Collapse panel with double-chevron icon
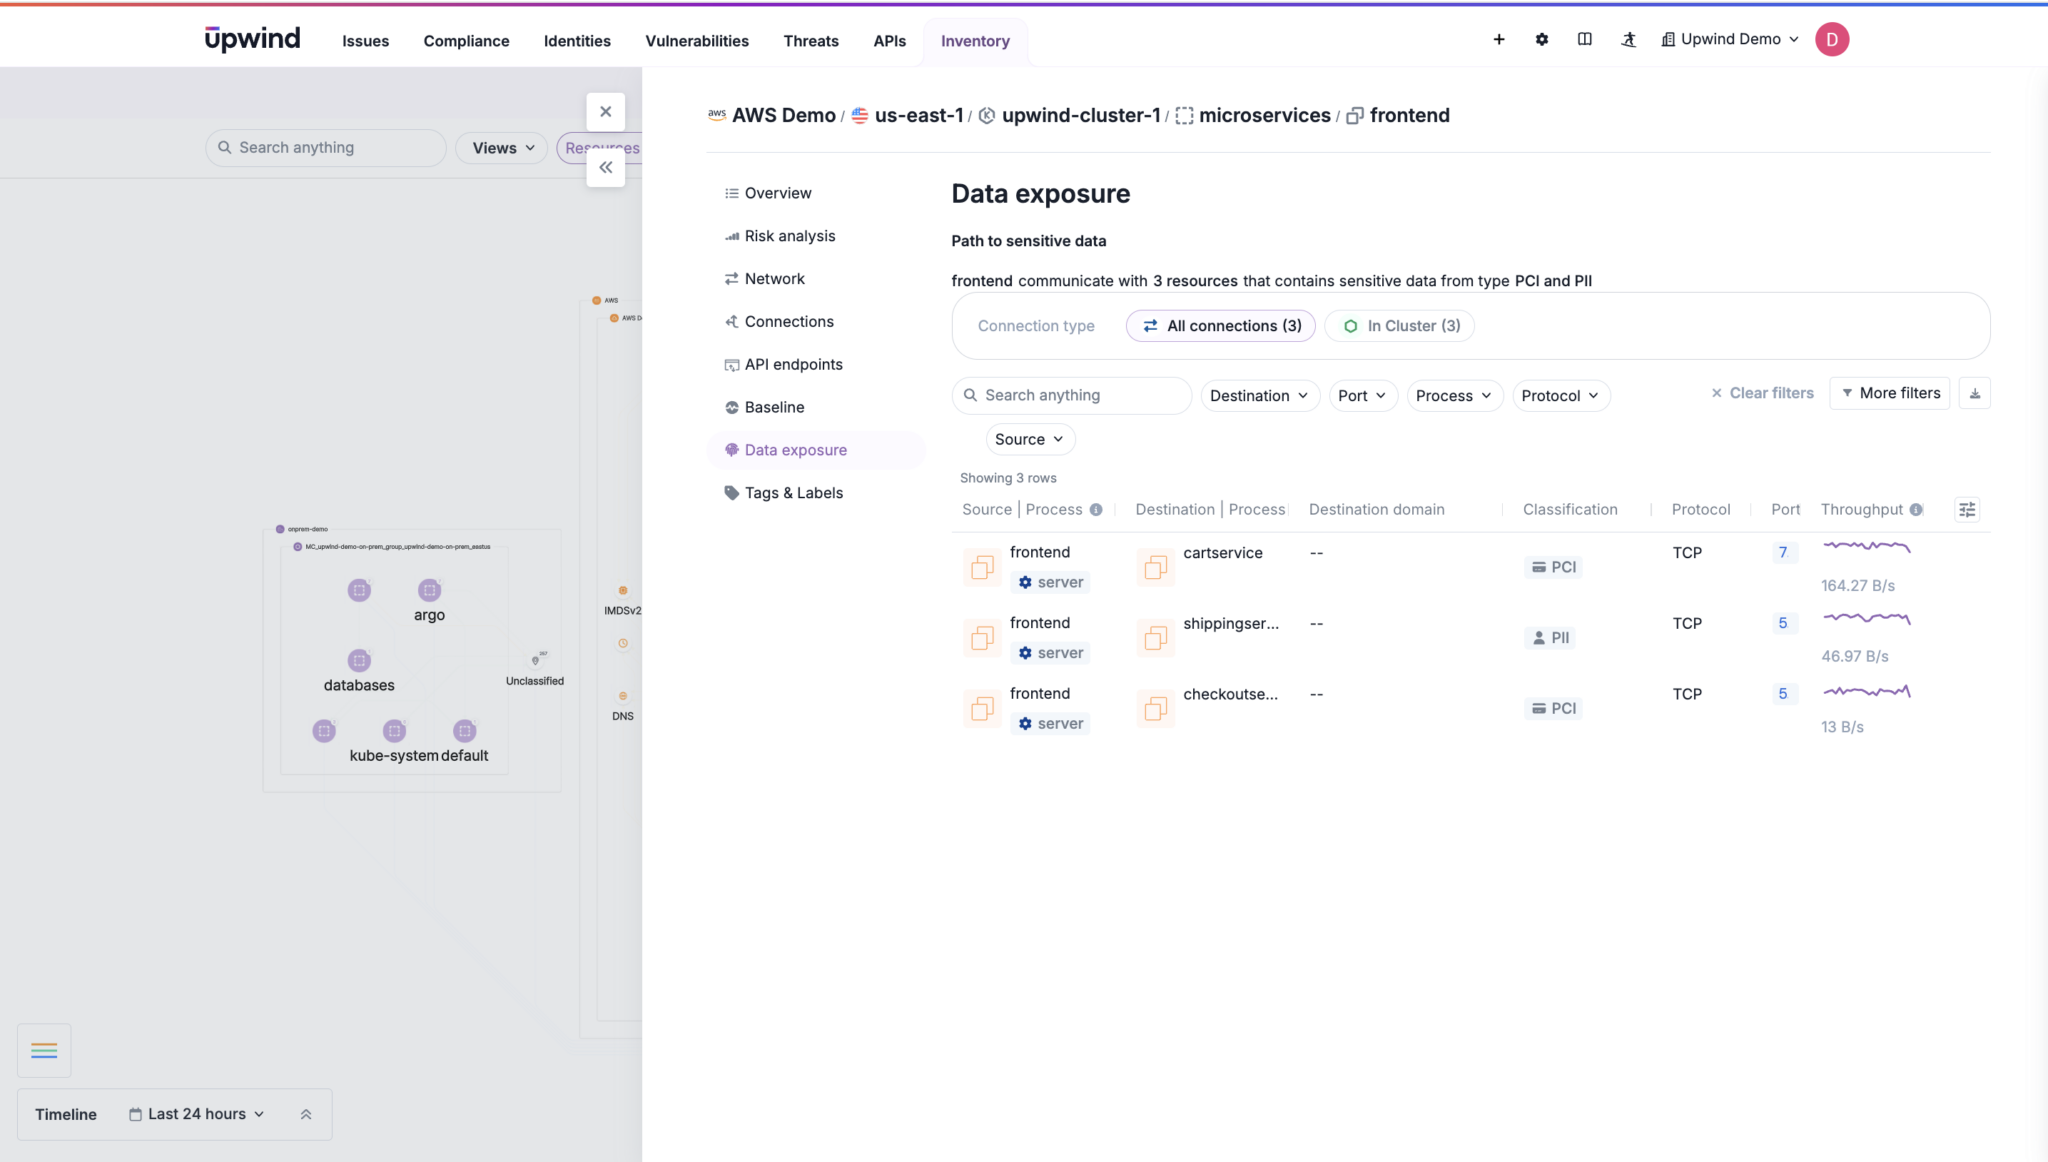Screen dimensions: 2048x1162 [605, 168]
